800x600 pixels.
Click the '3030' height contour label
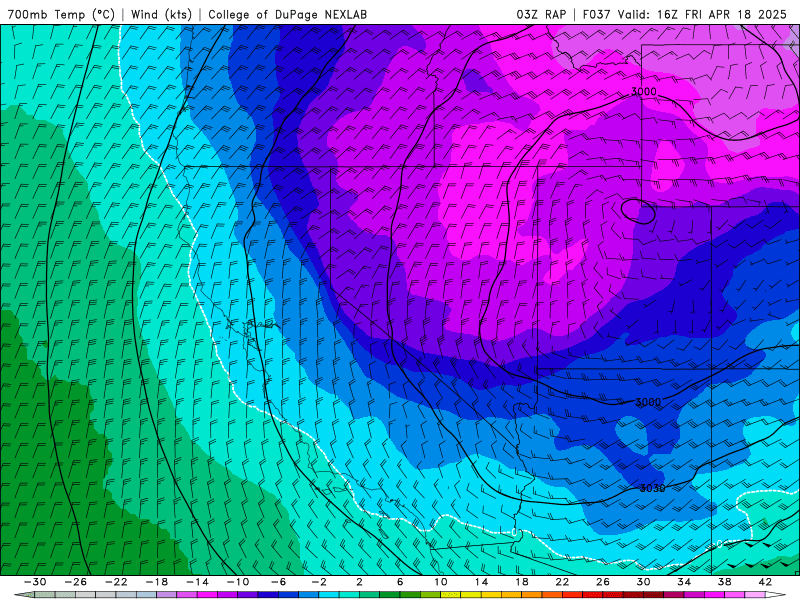[x=652, y=488]
